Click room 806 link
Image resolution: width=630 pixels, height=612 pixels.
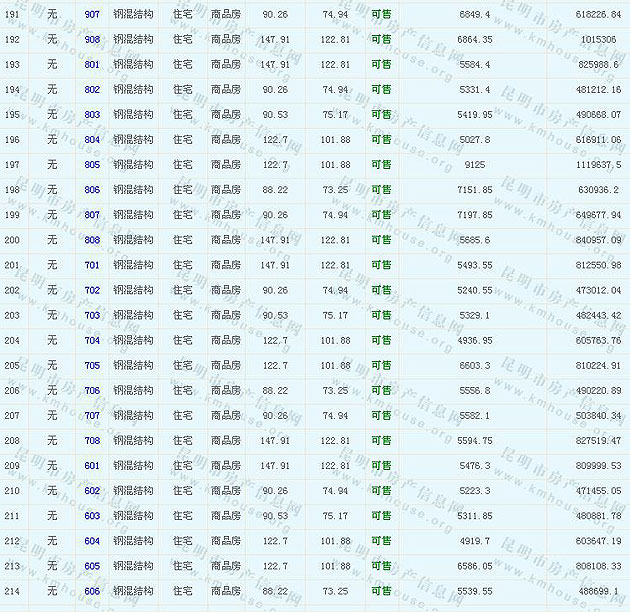coord(92,190)
